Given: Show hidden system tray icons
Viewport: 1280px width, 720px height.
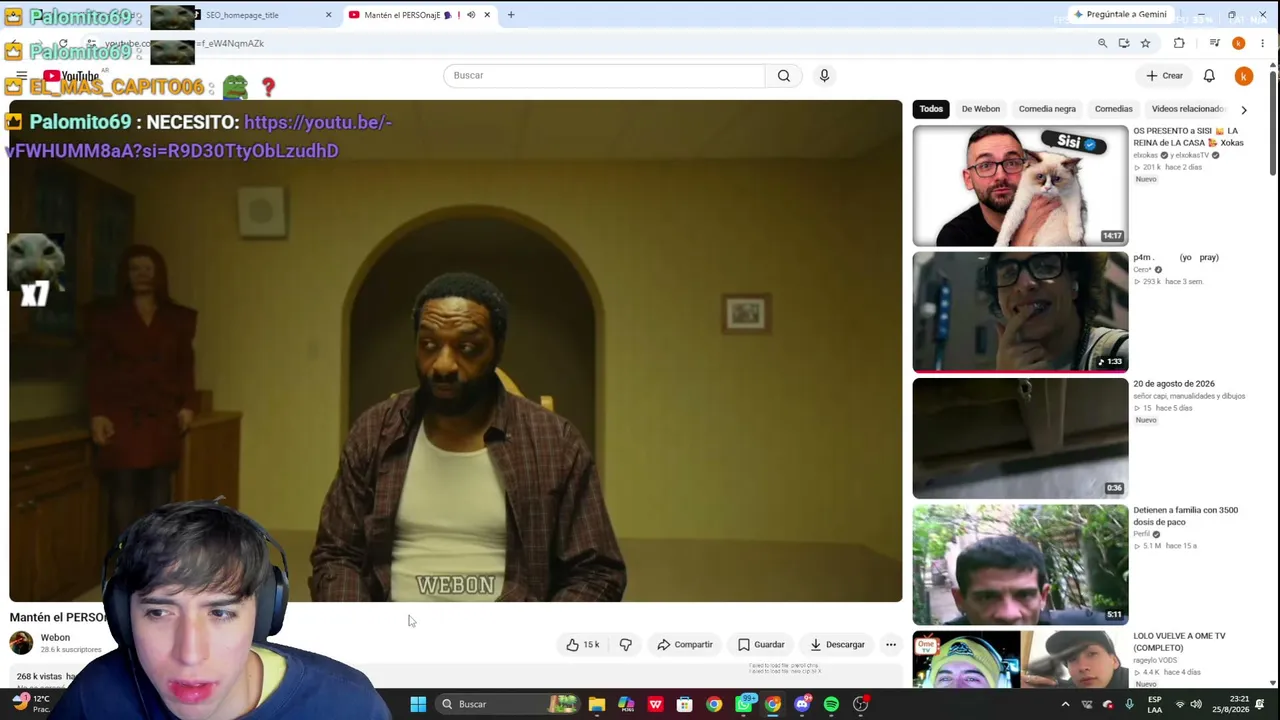Looking at the screenshot, I should (x=1065, y=704).
